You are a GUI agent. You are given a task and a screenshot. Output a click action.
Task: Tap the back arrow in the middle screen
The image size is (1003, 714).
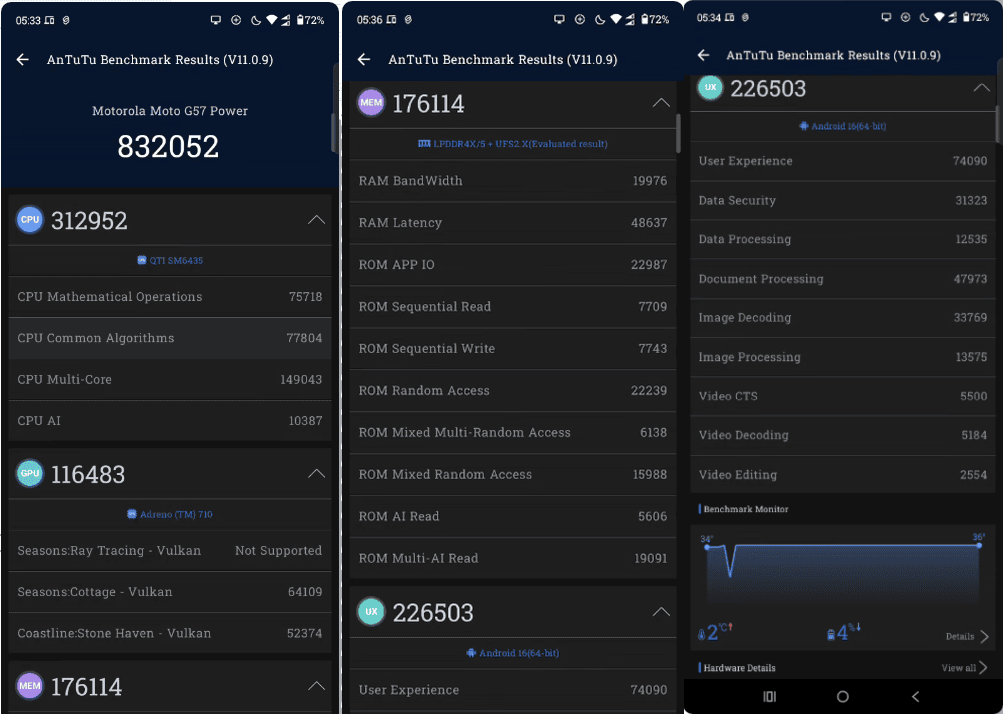coord(364,60)
